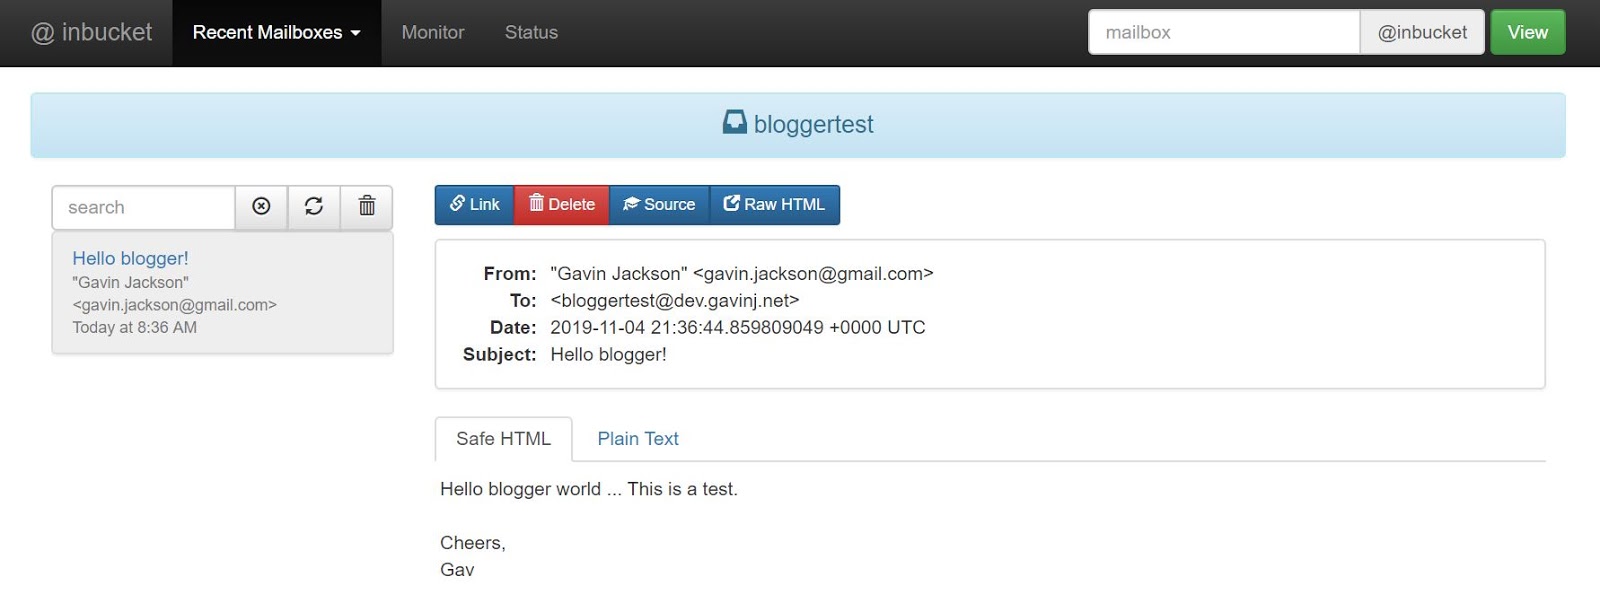Open the inbucket home logo

(x=92, y=32)
